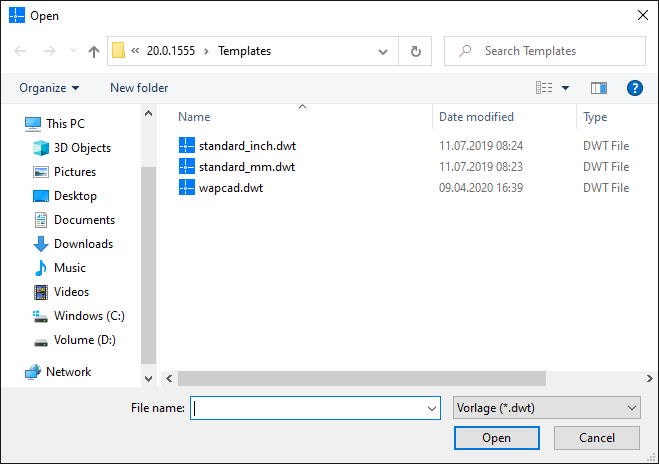Open the Organize menu

[49, 88]
